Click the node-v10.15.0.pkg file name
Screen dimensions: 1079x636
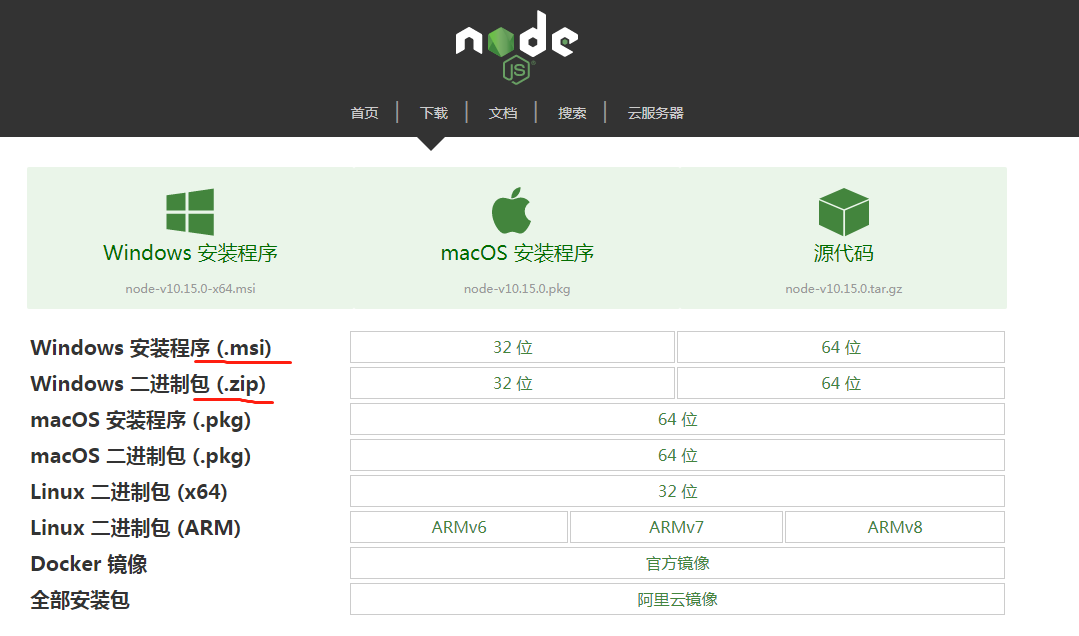pyautogui.click(x=517, y=288)
